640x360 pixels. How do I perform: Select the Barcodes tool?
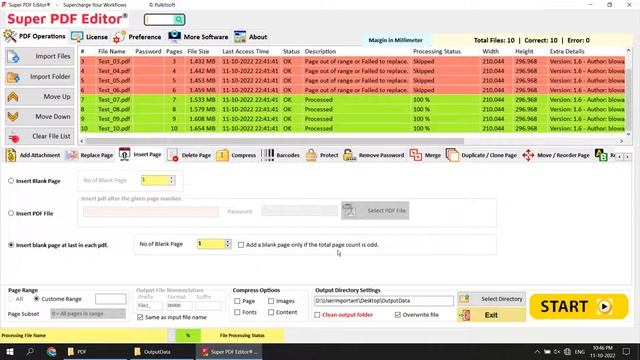point(280,155)
